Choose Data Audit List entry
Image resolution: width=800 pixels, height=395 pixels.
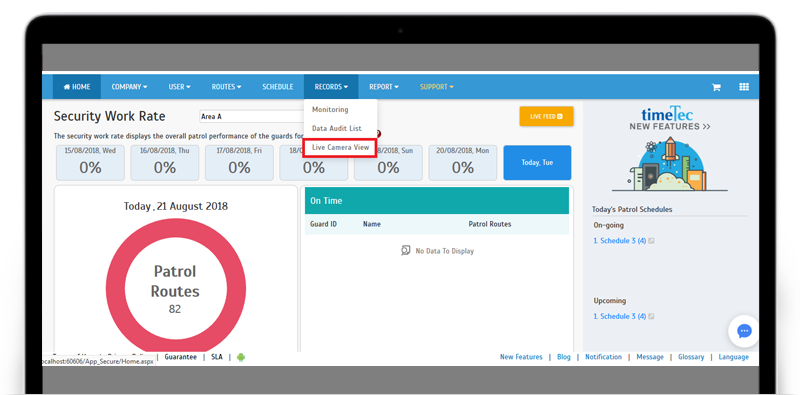point(337,128)
